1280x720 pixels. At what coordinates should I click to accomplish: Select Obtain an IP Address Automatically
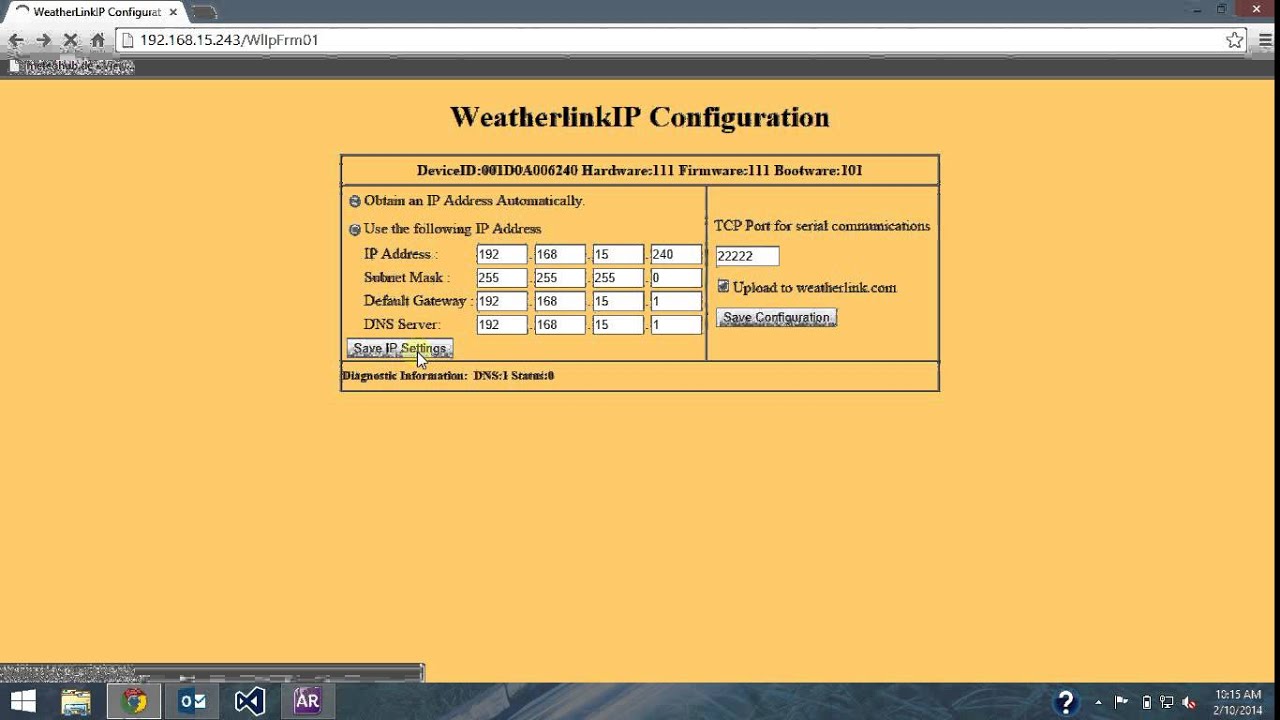(354, 201)
